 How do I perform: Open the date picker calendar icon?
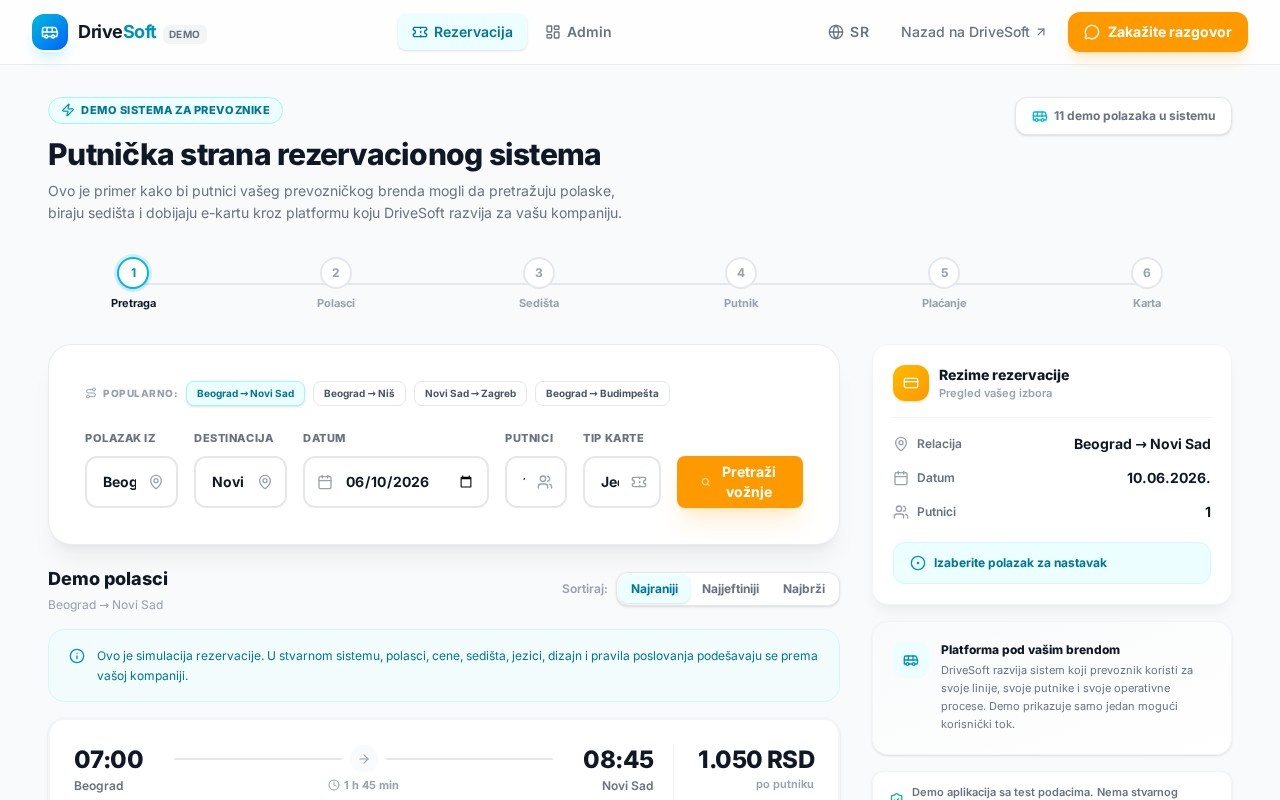(466, 482)
